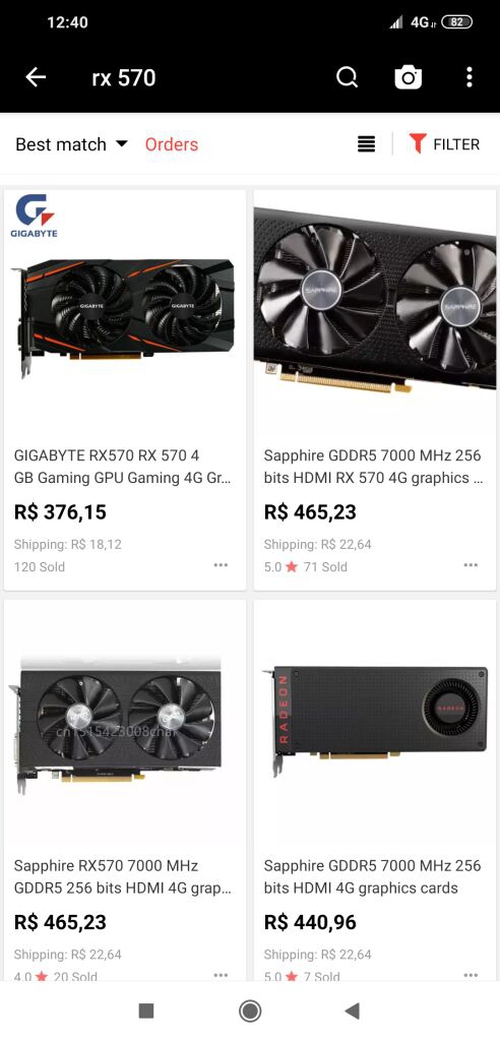Open more options on the R$ 465,23 Sapphire card with 71 sold
The height and width of the screenshot is (1041, 500).
471,565
